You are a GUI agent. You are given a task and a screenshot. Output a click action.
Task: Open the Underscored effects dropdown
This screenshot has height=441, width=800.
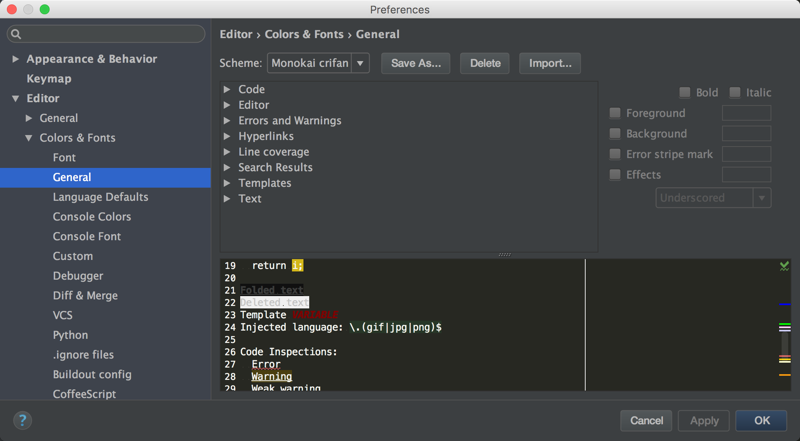click(712, 198)
